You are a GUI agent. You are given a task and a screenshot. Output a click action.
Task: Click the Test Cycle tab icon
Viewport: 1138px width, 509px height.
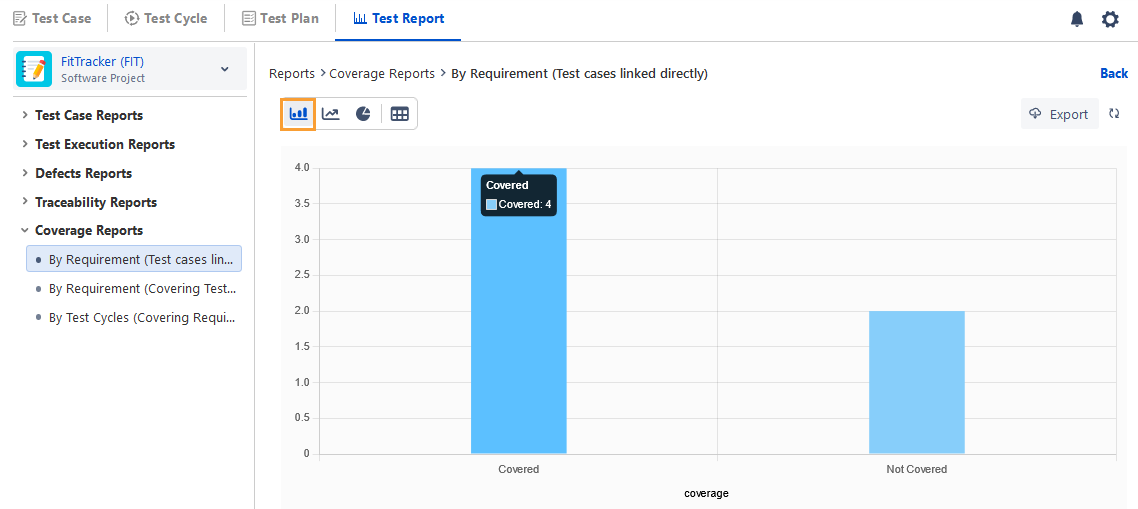[131, 19]
